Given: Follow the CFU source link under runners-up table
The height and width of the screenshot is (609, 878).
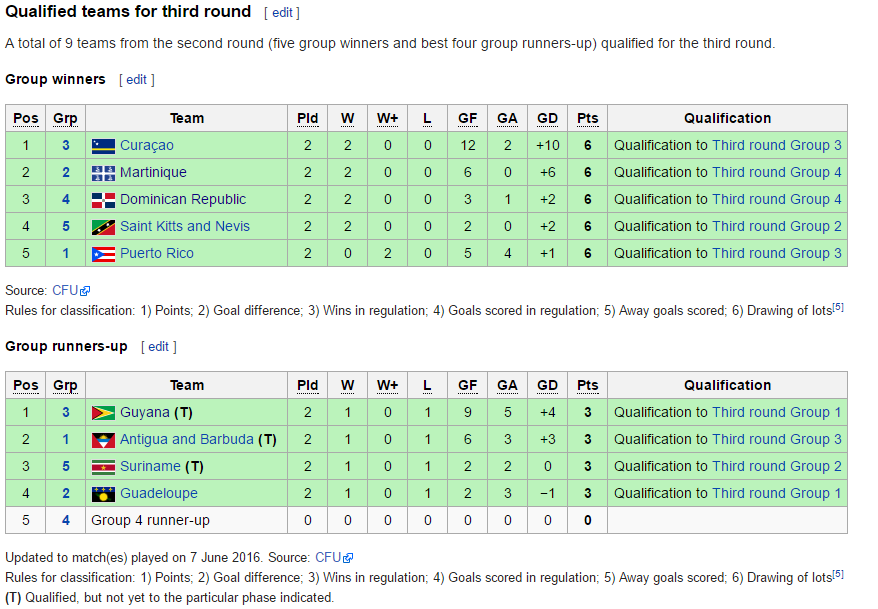Looking at the screenshot, I should (328, 558).
